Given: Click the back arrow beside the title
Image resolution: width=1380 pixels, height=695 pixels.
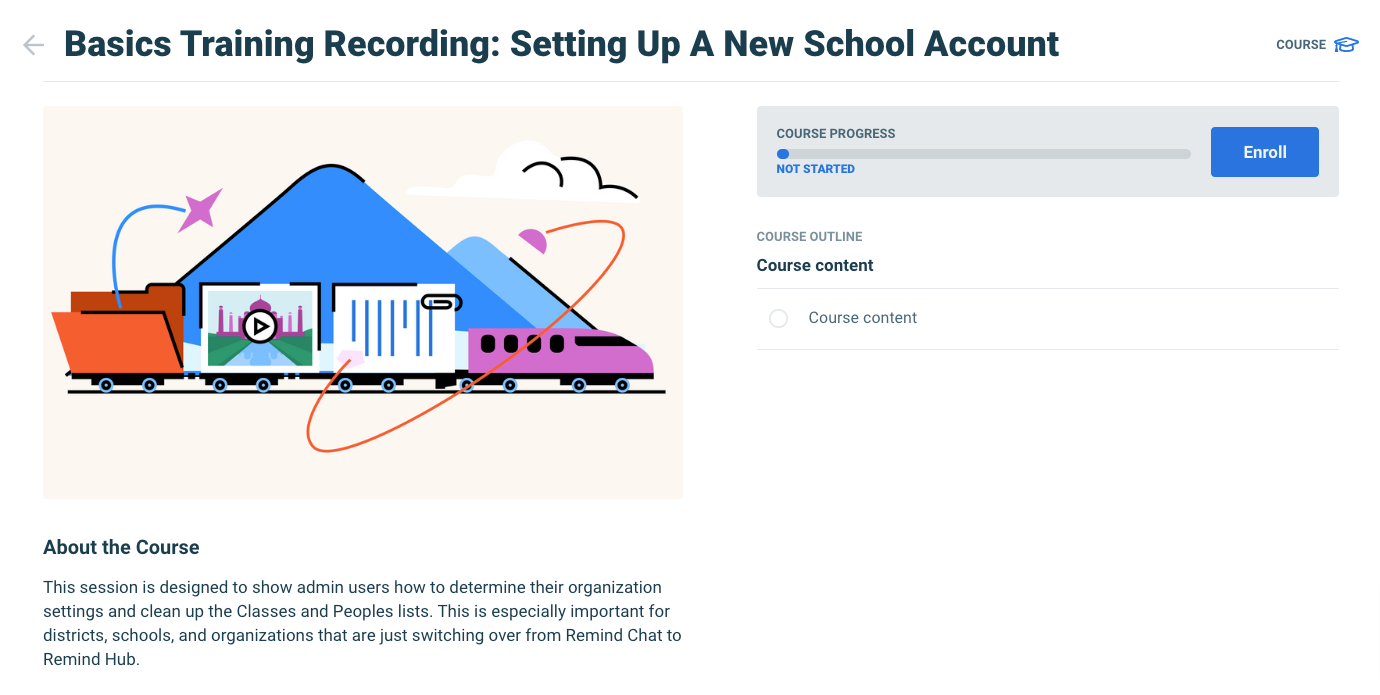Looking at the screenshot, I should [x=33, y=45].
